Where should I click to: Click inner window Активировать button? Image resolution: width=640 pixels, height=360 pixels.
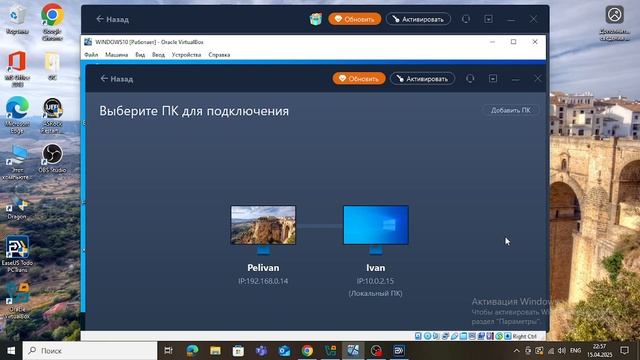click(x=422, y=78)
